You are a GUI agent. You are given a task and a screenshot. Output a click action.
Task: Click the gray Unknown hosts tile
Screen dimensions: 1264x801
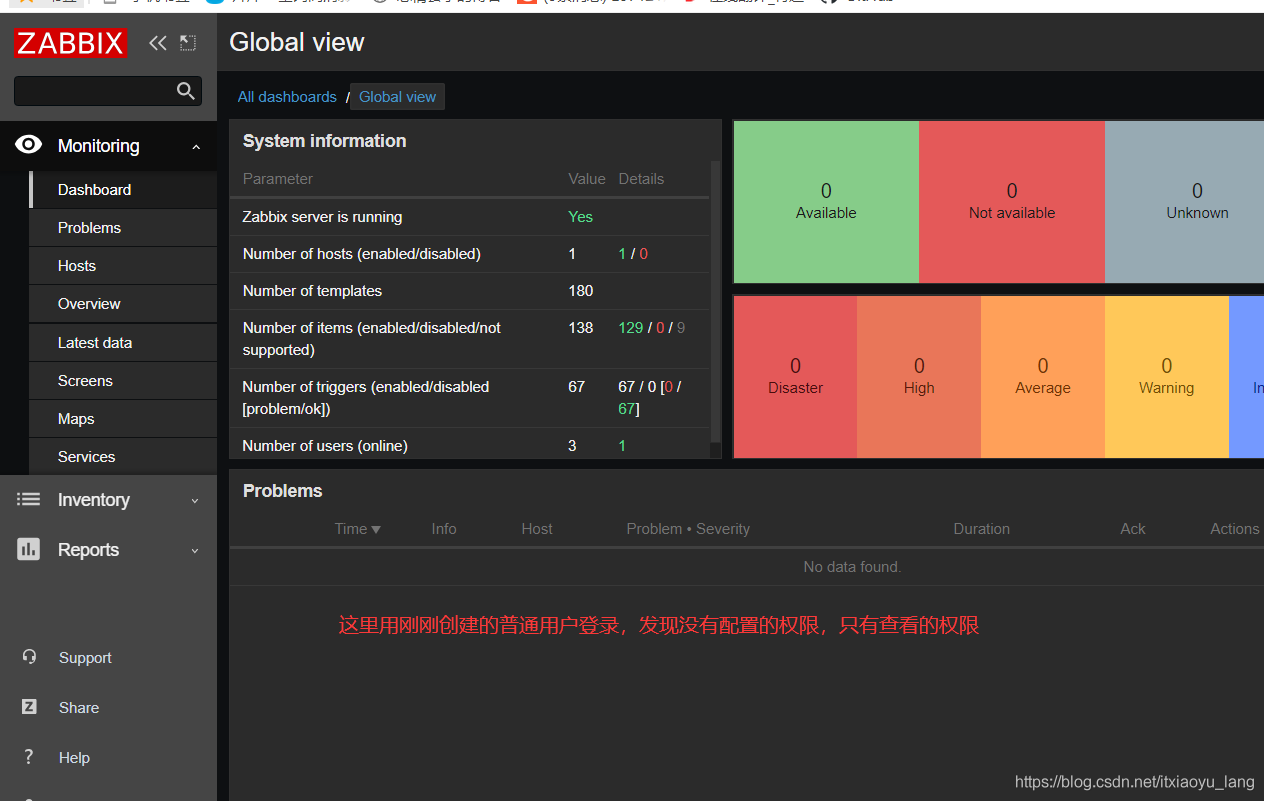(x=1185, y=202)
